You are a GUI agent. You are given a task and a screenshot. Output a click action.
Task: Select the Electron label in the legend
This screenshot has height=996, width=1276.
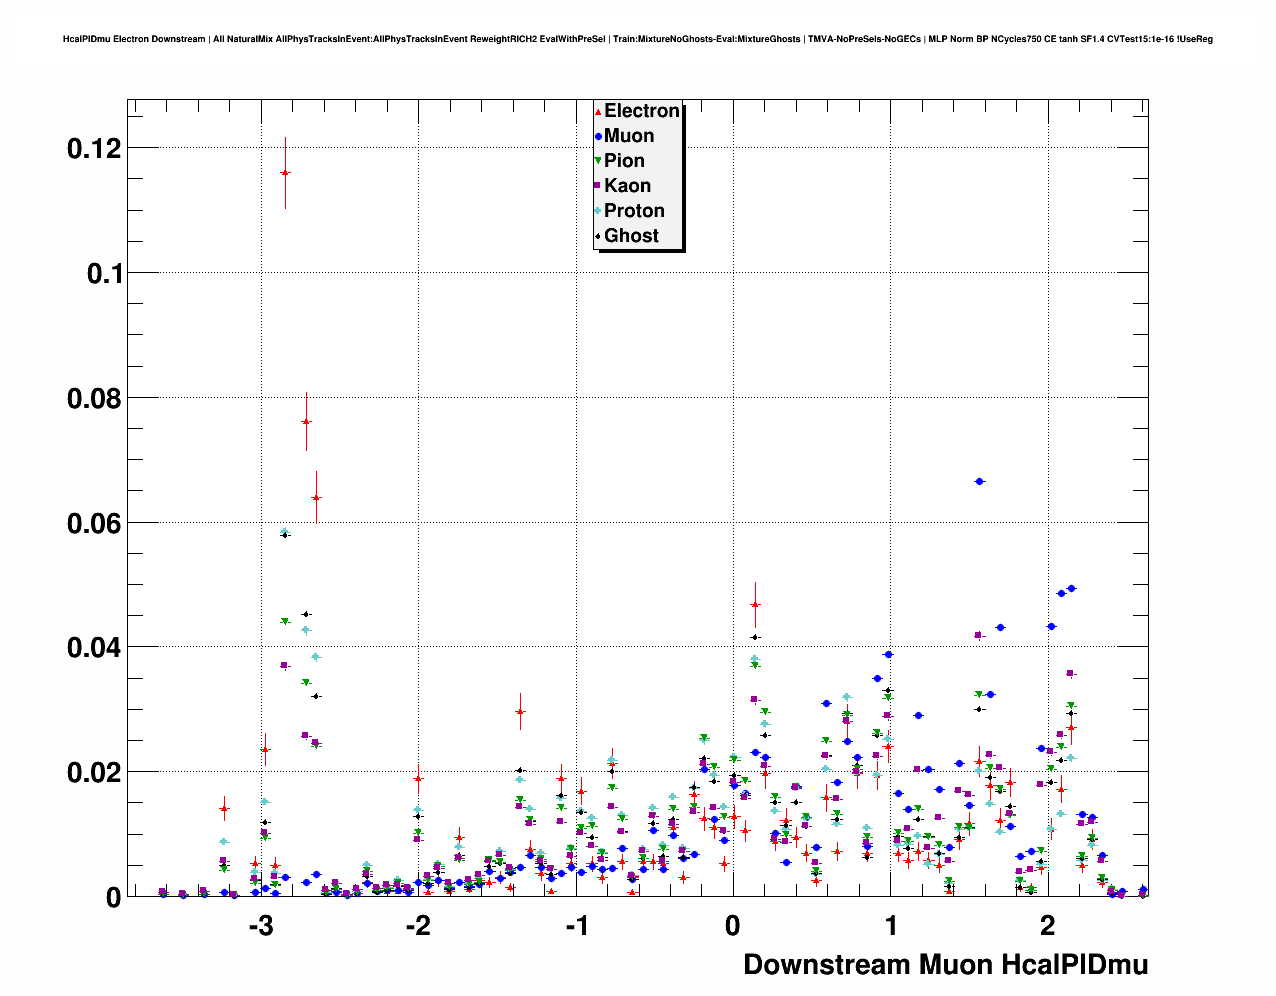click(x=641, y=111)
